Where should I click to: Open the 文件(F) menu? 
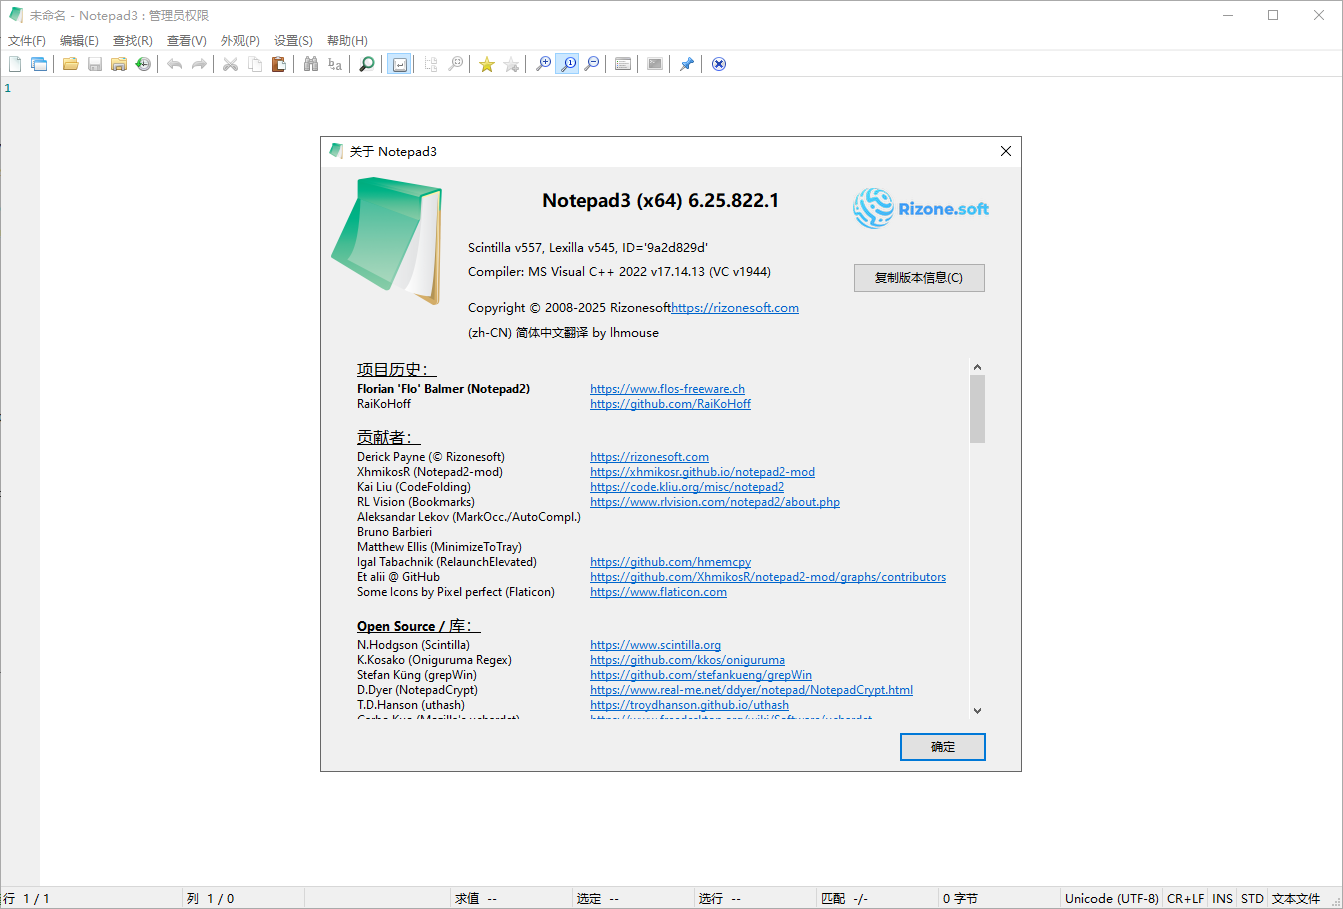pos(27,41)
